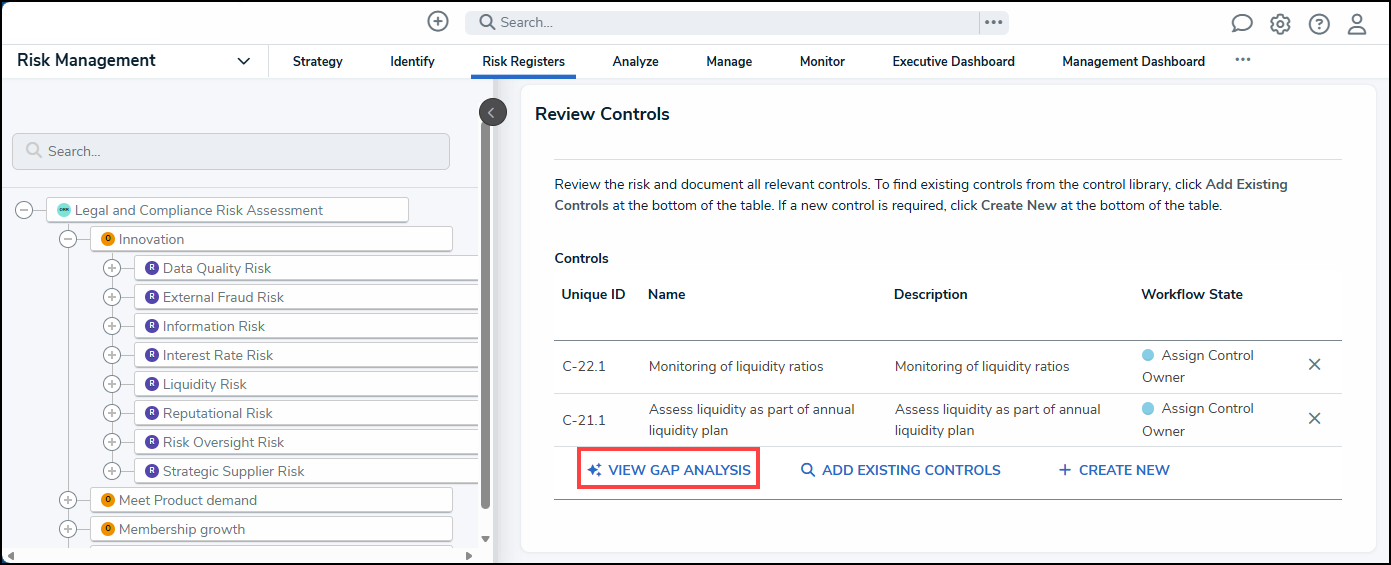
Task: Open the settings gear icon
Action: click(1280, 24)
